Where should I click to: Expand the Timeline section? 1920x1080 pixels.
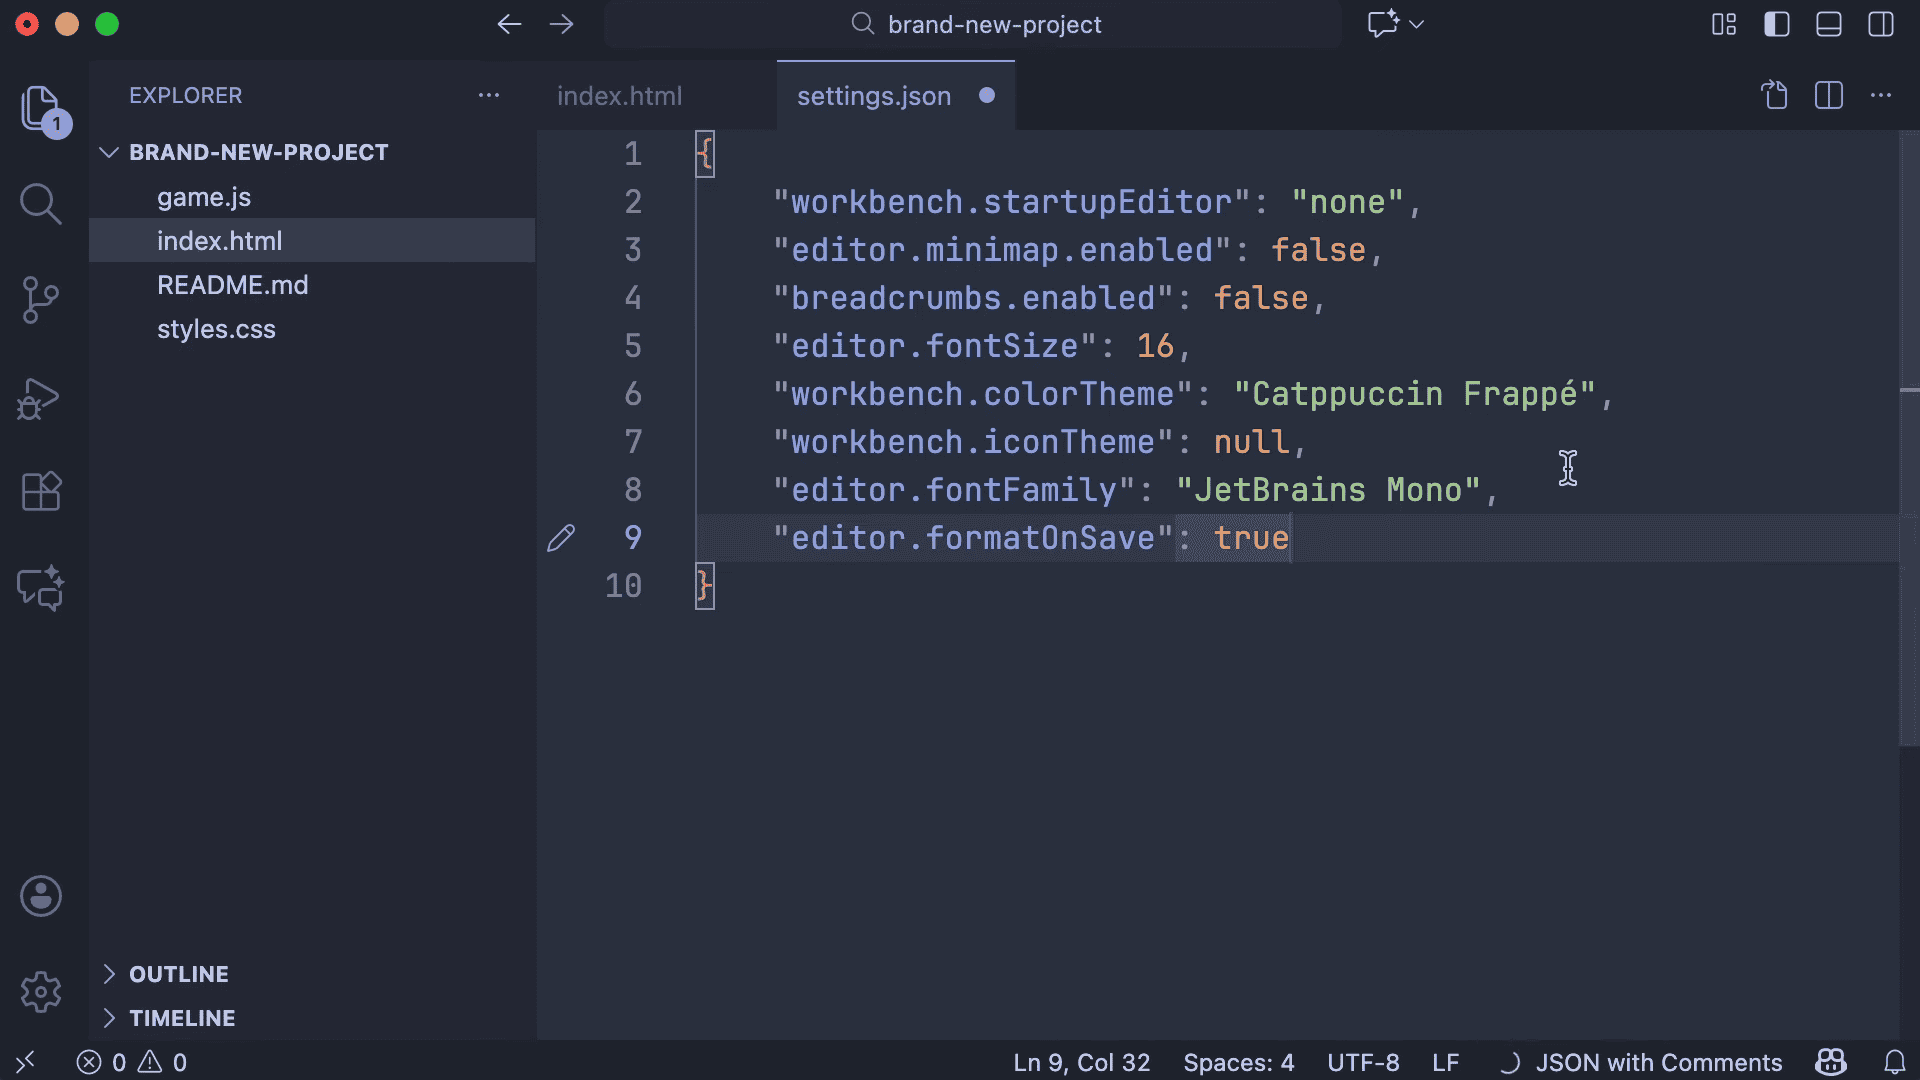[182, 1018]
